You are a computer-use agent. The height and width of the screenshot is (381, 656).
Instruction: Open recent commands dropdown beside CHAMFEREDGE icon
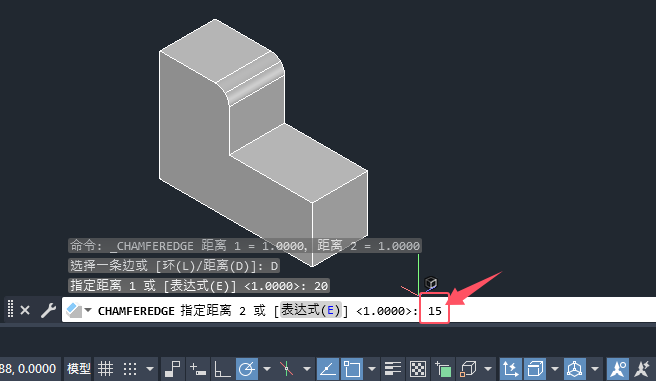tap(88, 310)
